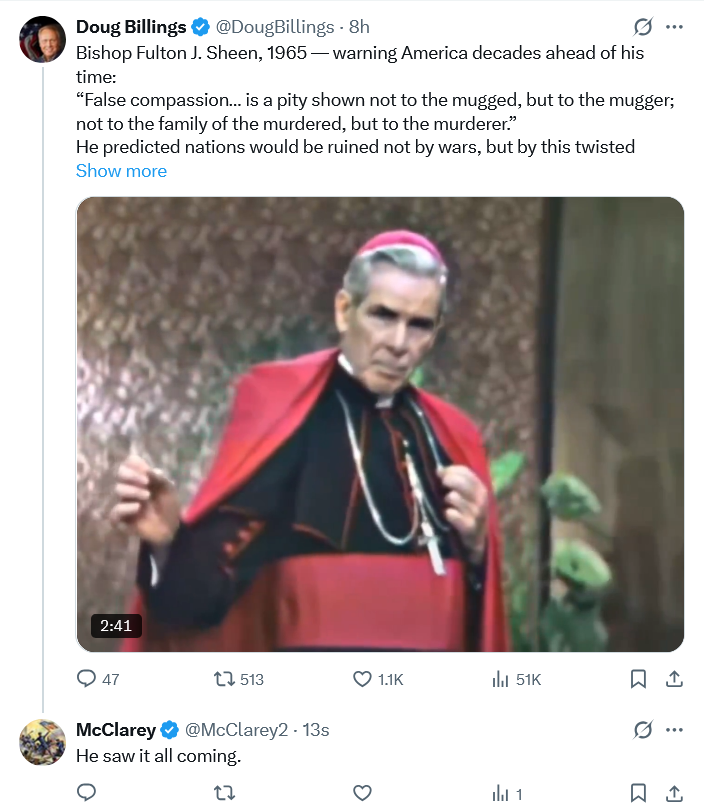Open Doug Billings' profile picture
Viewport: 704px width, 810px height.
click(41, 39)
